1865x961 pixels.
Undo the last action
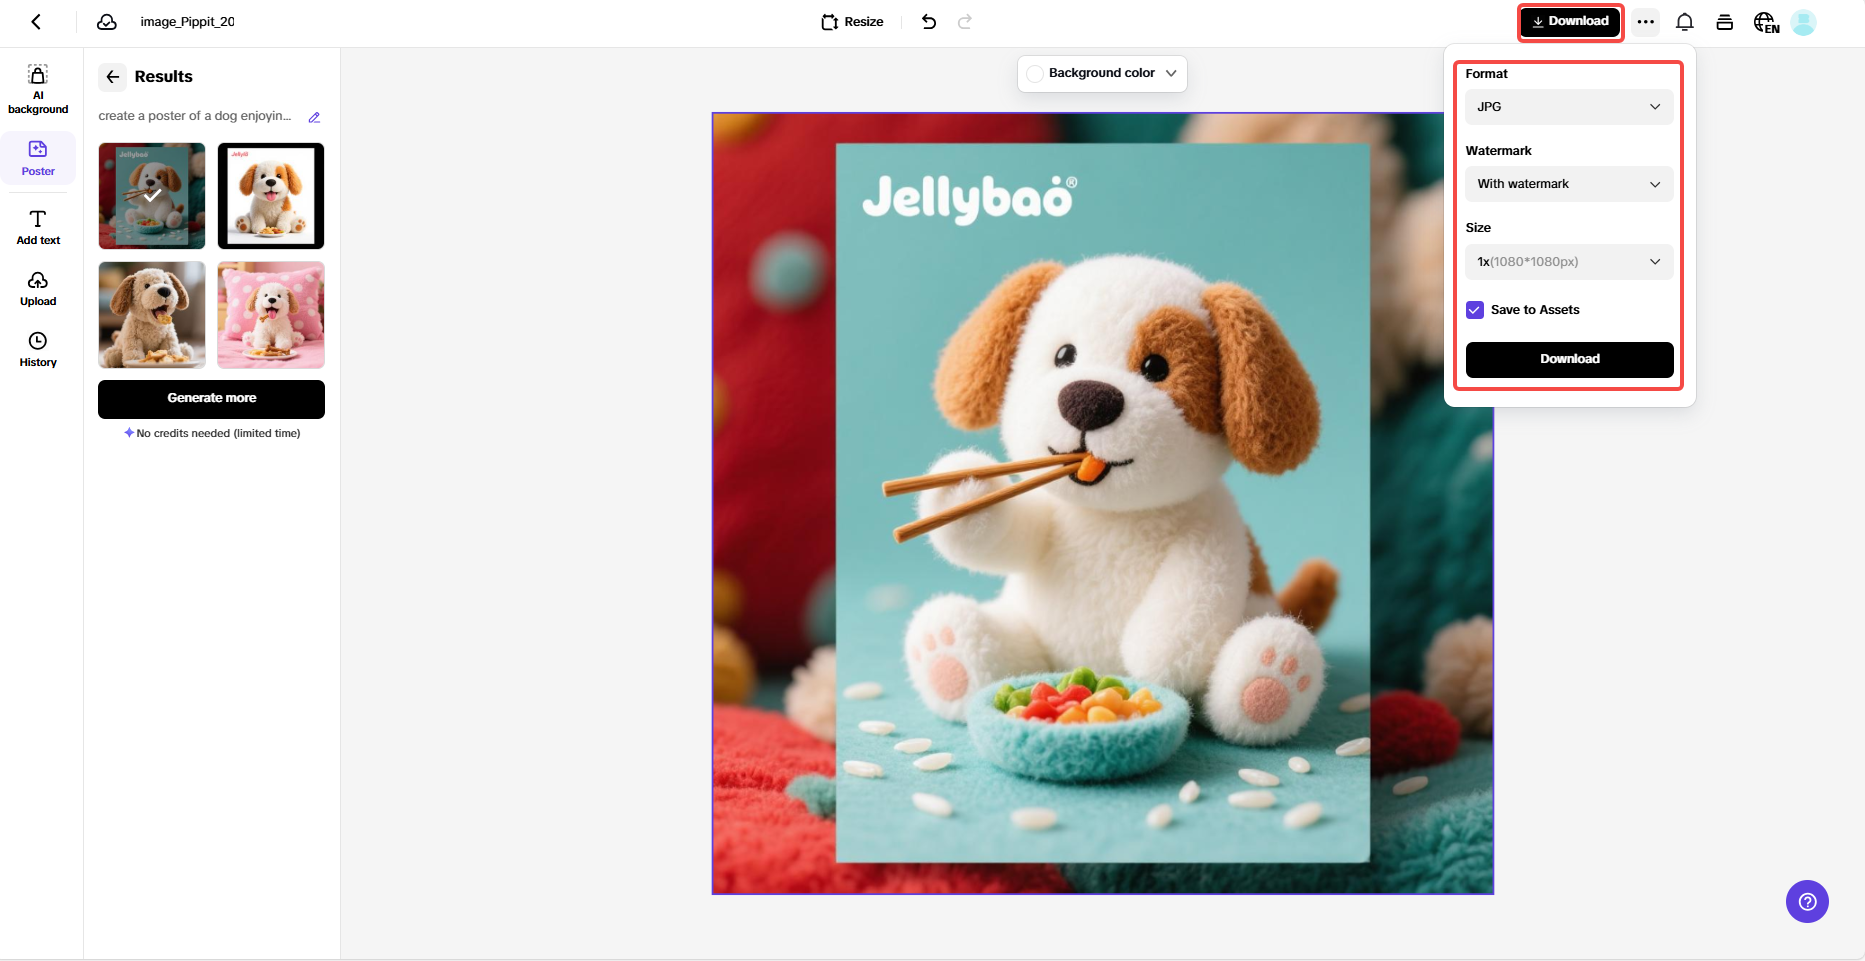click(929, 22)
